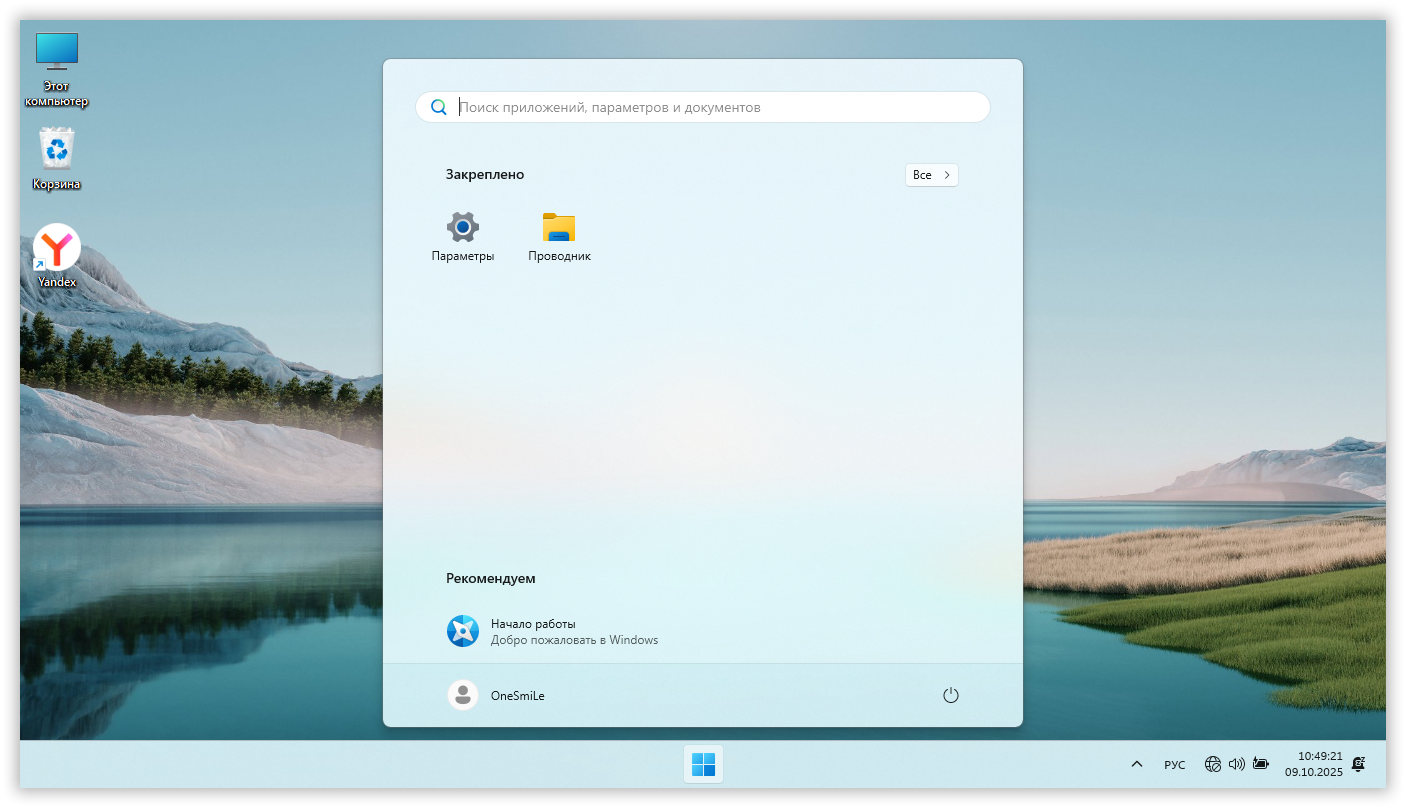
Task: Select the Корзина desktop icon
Action: click(x=57, y=158)
